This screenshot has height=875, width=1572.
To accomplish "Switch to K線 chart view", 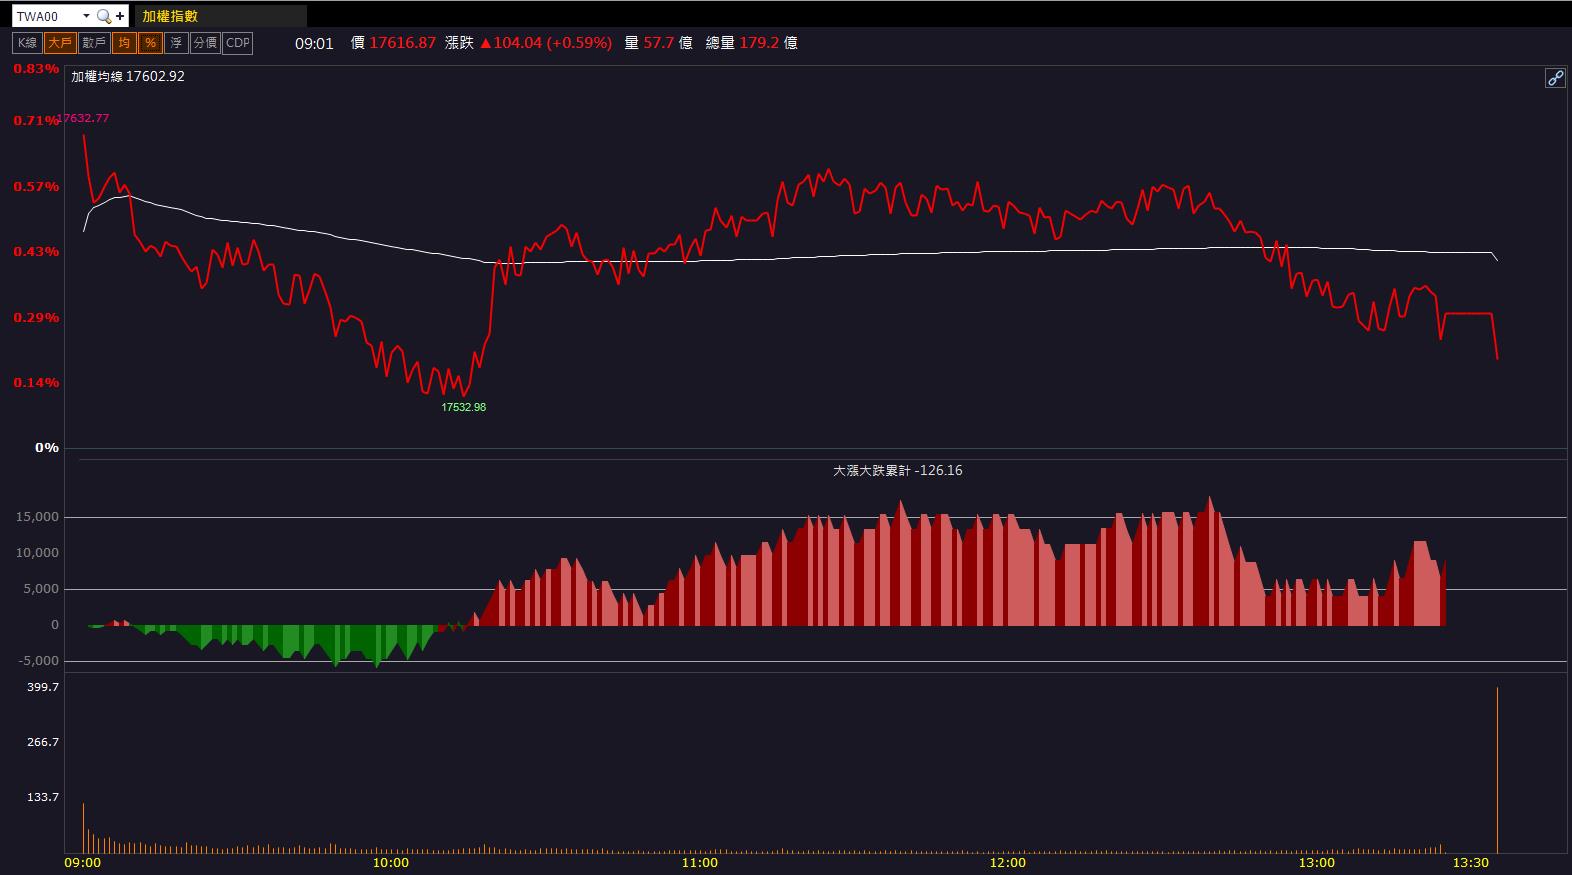I will point(27,43).
